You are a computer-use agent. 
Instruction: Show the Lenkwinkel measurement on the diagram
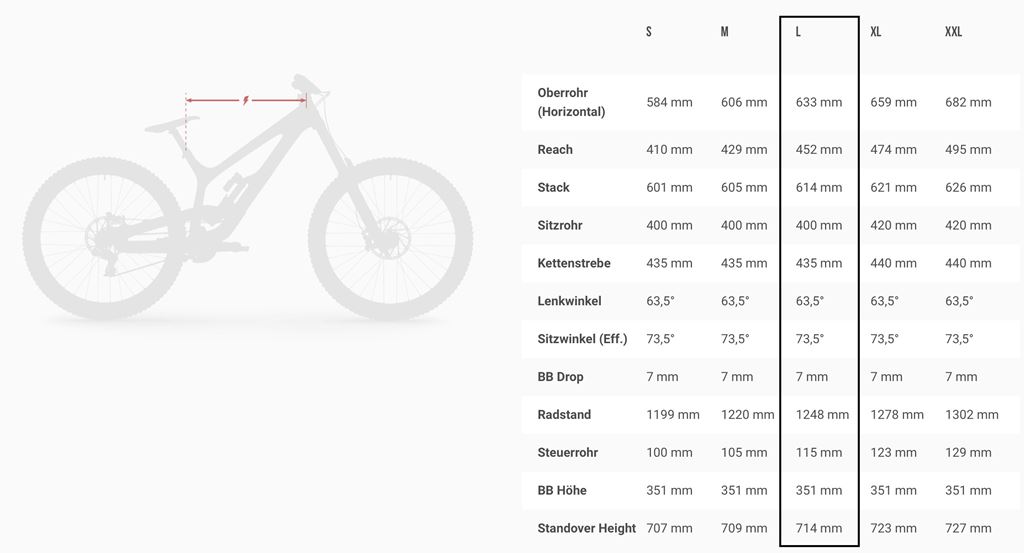coord(569,301)
